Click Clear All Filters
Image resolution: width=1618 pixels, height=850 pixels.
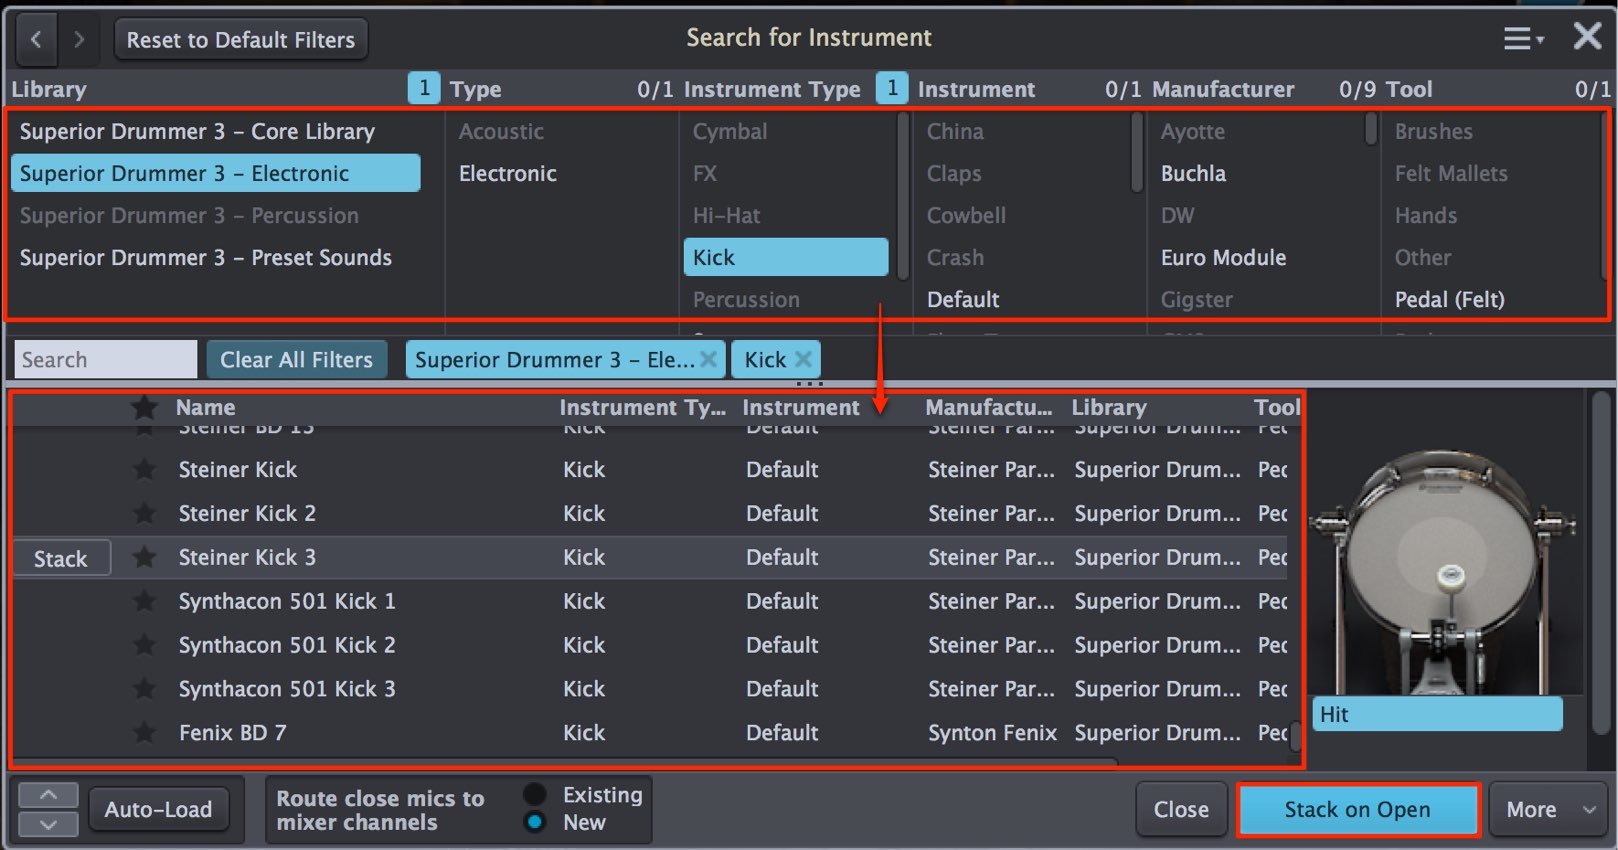[x=296, y=359]
